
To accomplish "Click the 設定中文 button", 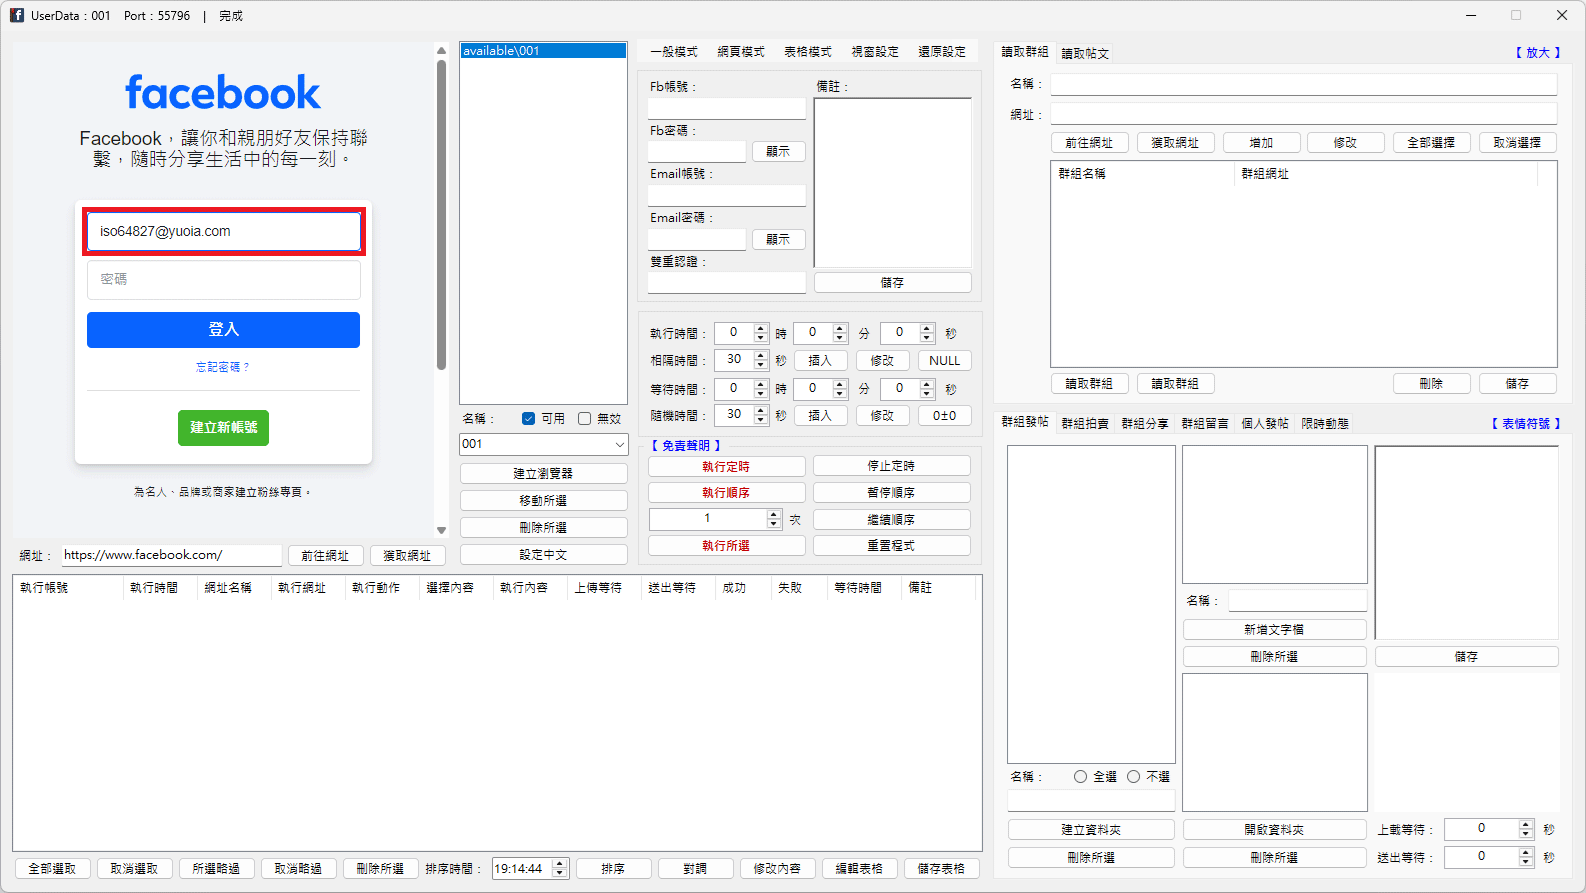I will pyautogui.click(x=543, y=555).
